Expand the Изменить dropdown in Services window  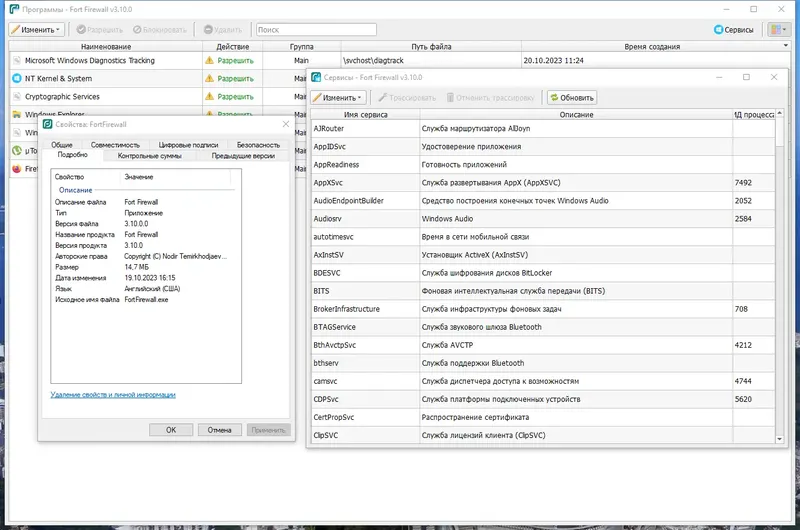click(x=338, y=97)
